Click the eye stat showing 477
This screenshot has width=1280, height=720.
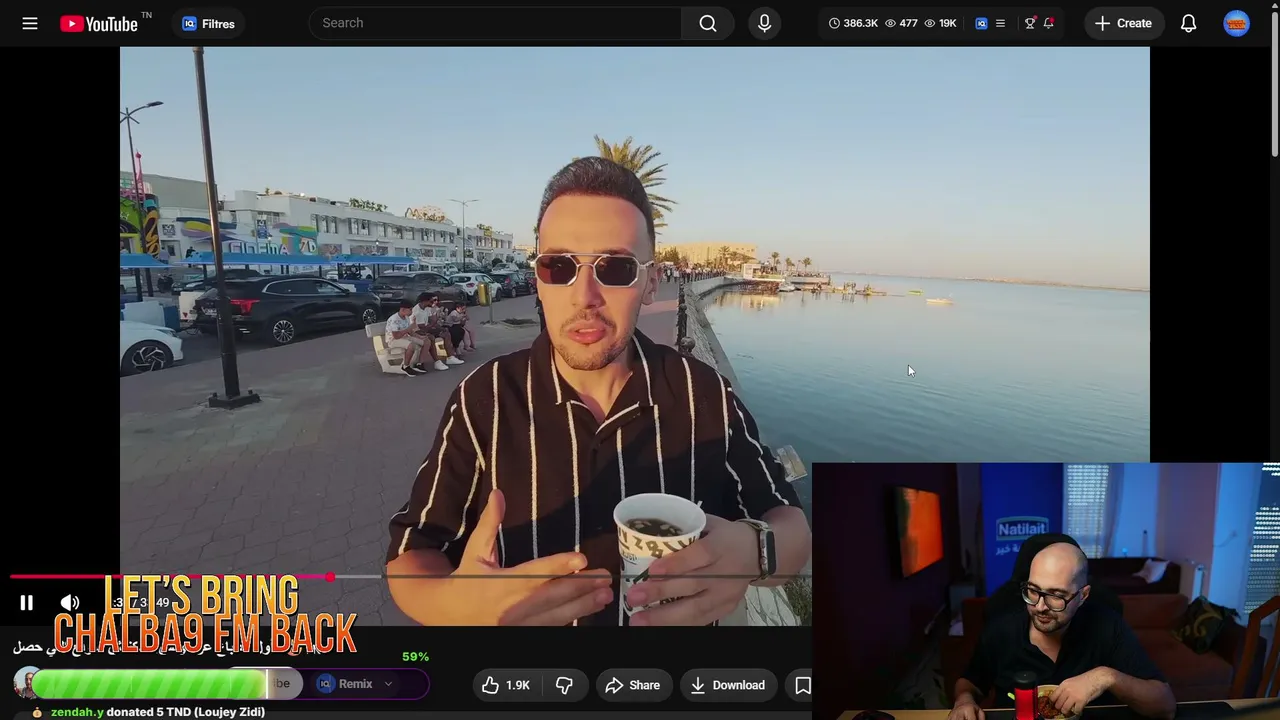[900, 23]
